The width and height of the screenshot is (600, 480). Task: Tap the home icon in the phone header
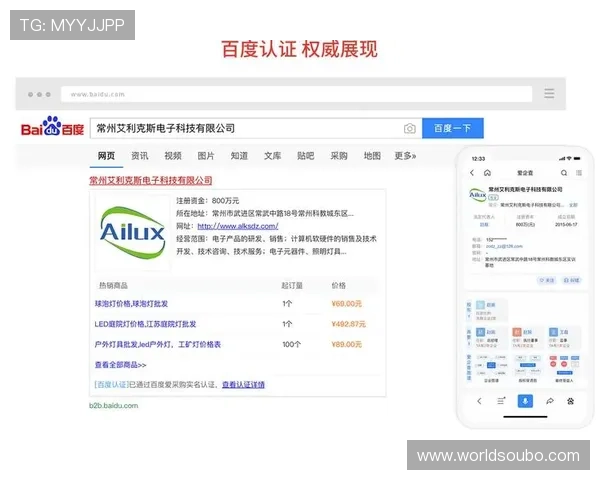point(487,173)
